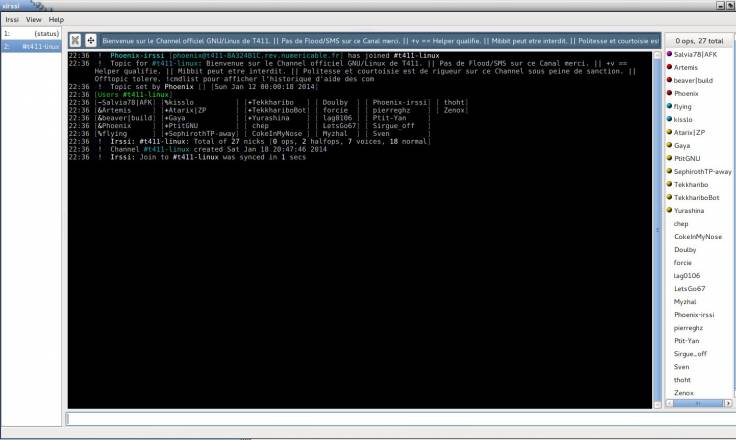Open the Irssi menu
736x440 pixels.
pos(12,19)
